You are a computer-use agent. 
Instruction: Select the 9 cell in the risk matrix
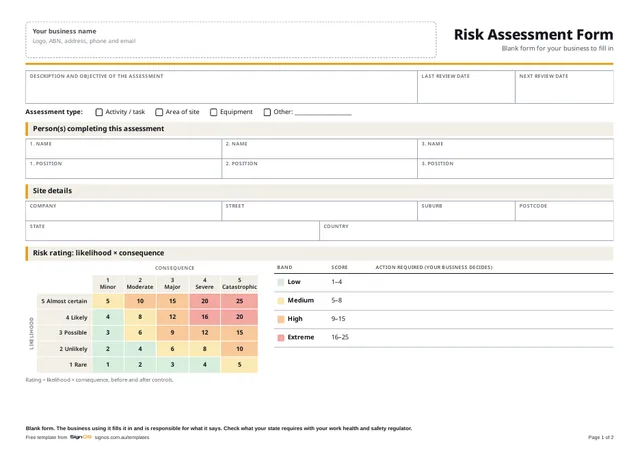coord(172,333)
